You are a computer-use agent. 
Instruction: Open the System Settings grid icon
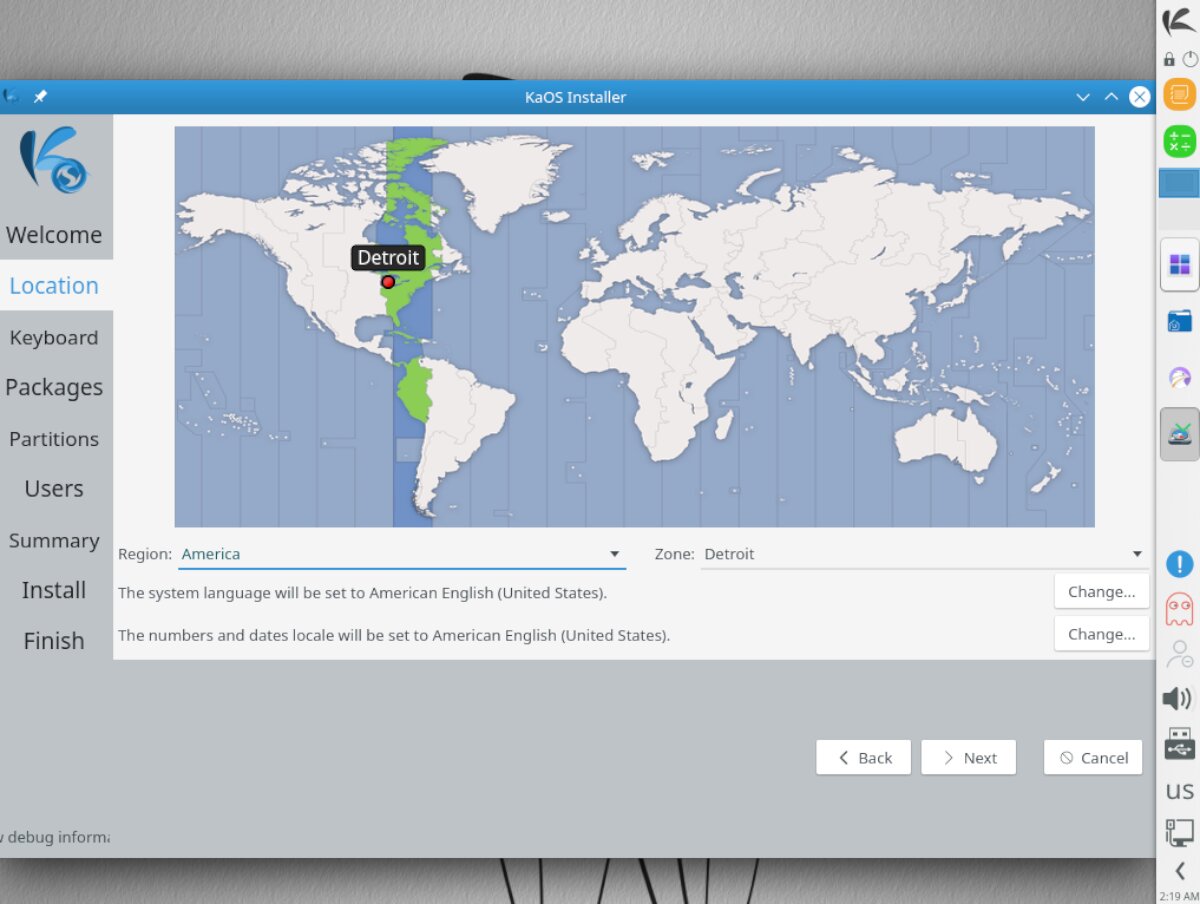(1179, 265)
